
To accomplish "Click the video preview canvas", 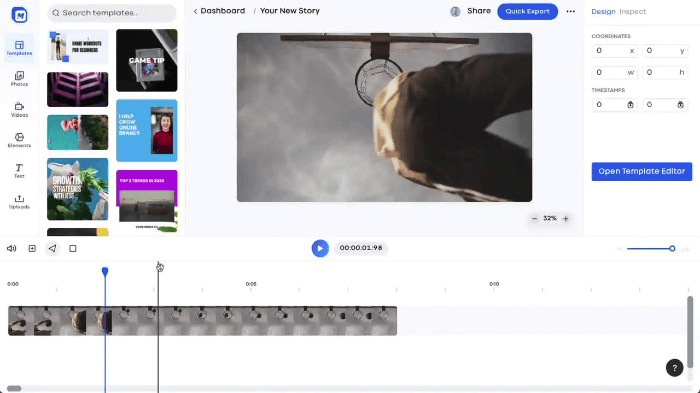I will 384,117.
